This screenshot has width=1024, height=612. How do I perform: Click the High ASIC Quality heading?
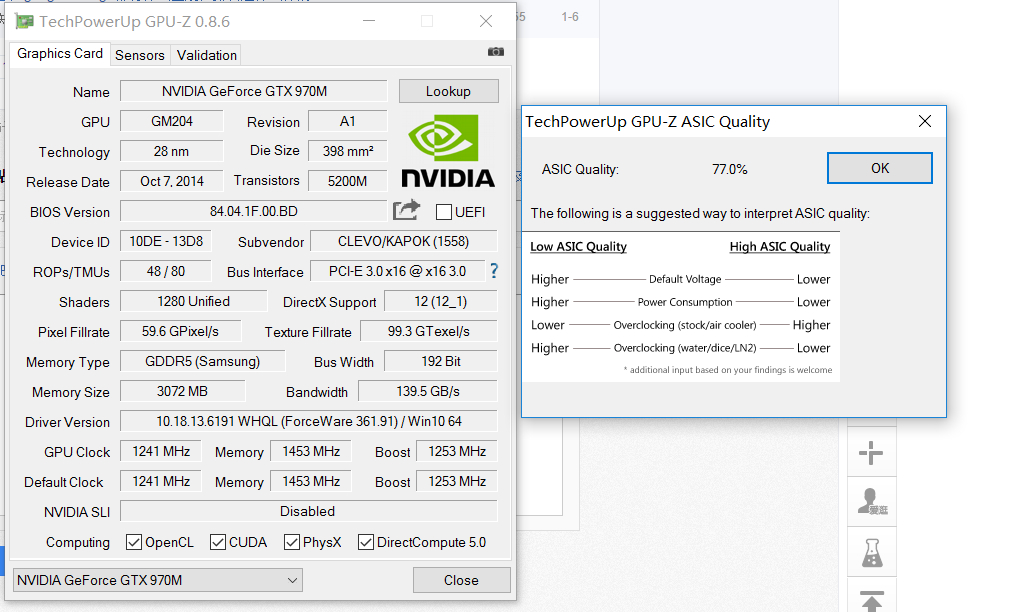point(780,247)
